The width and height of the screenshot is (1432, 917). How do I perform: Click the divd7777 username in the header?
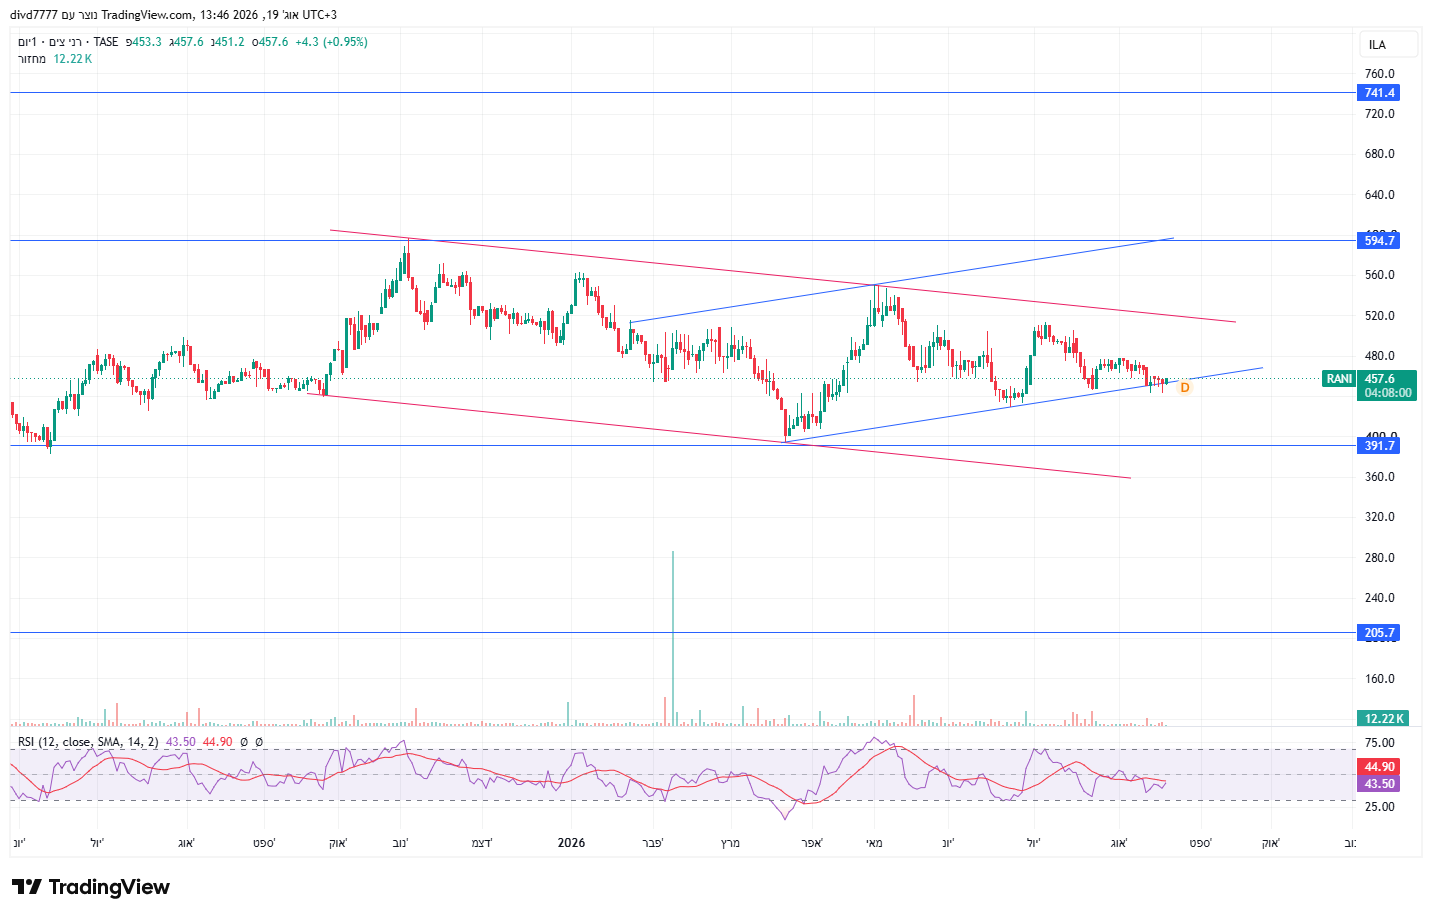point(35,15)
